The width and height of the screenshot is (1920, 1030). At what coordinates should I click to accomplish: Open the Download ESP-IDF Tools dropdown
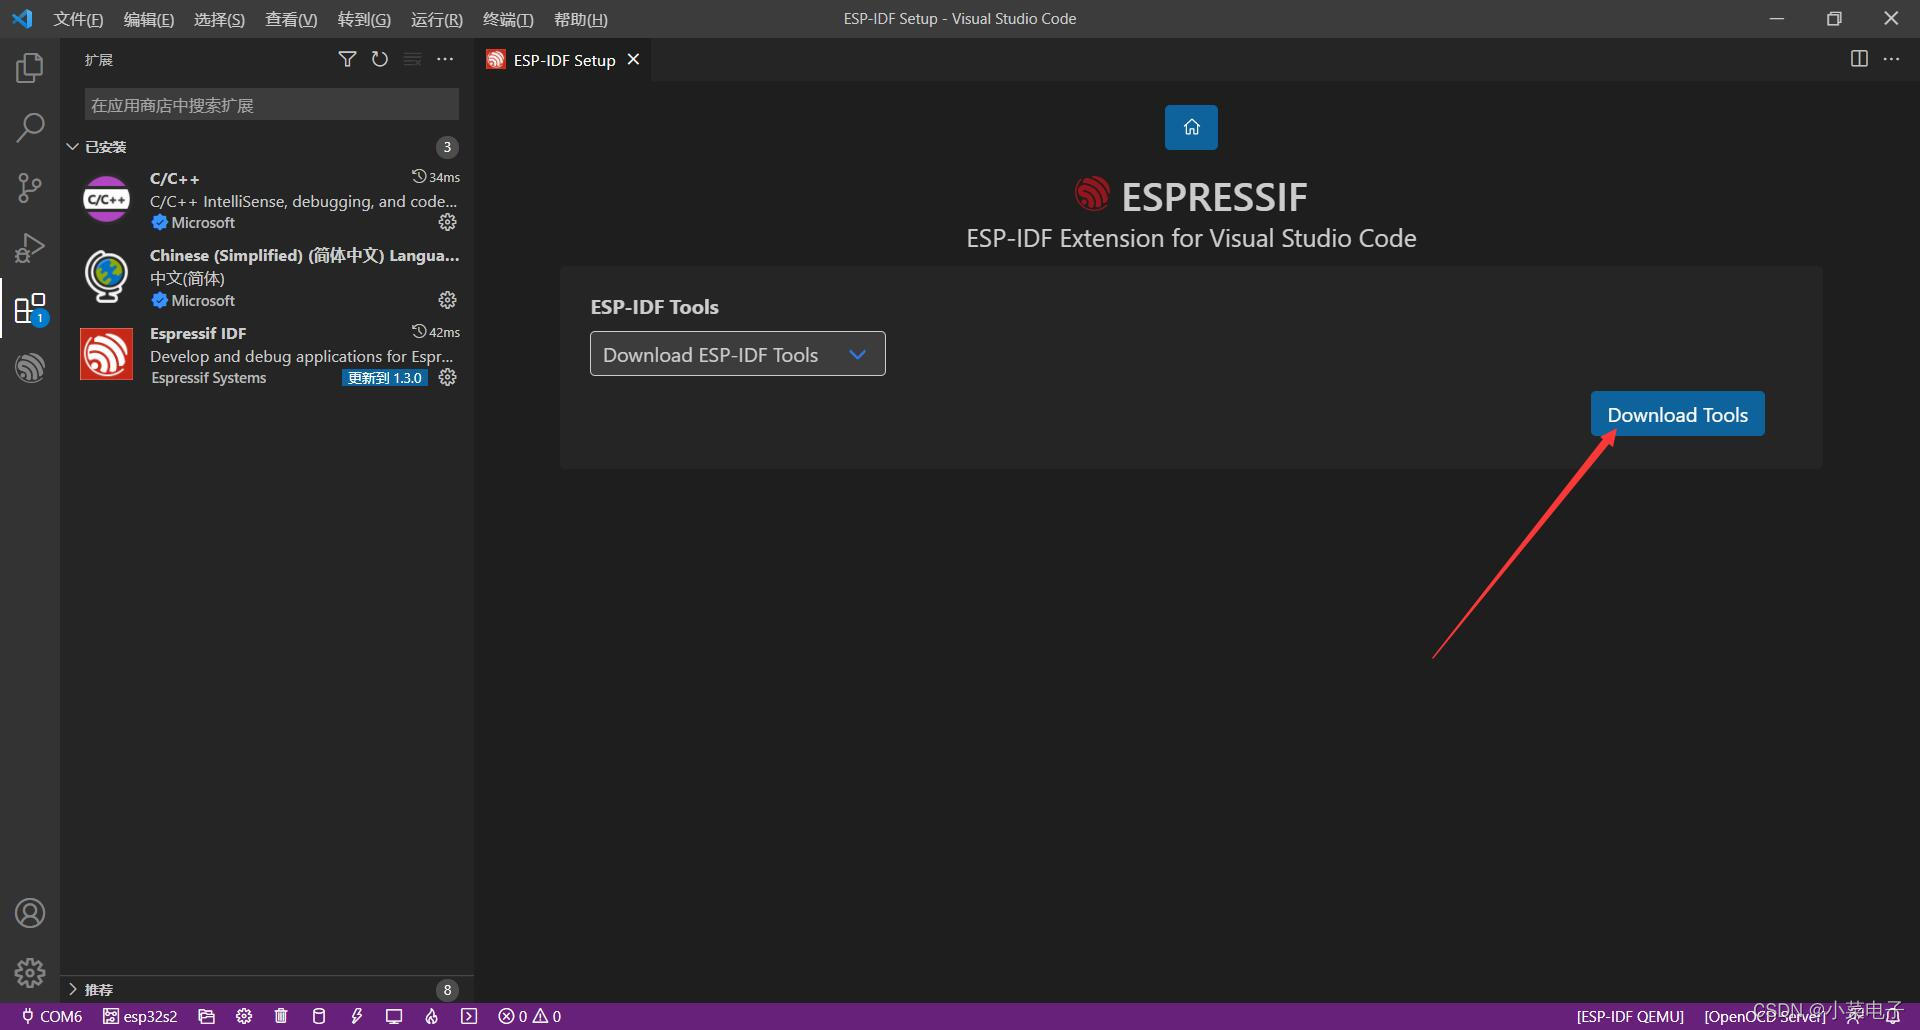click(737, 354)
